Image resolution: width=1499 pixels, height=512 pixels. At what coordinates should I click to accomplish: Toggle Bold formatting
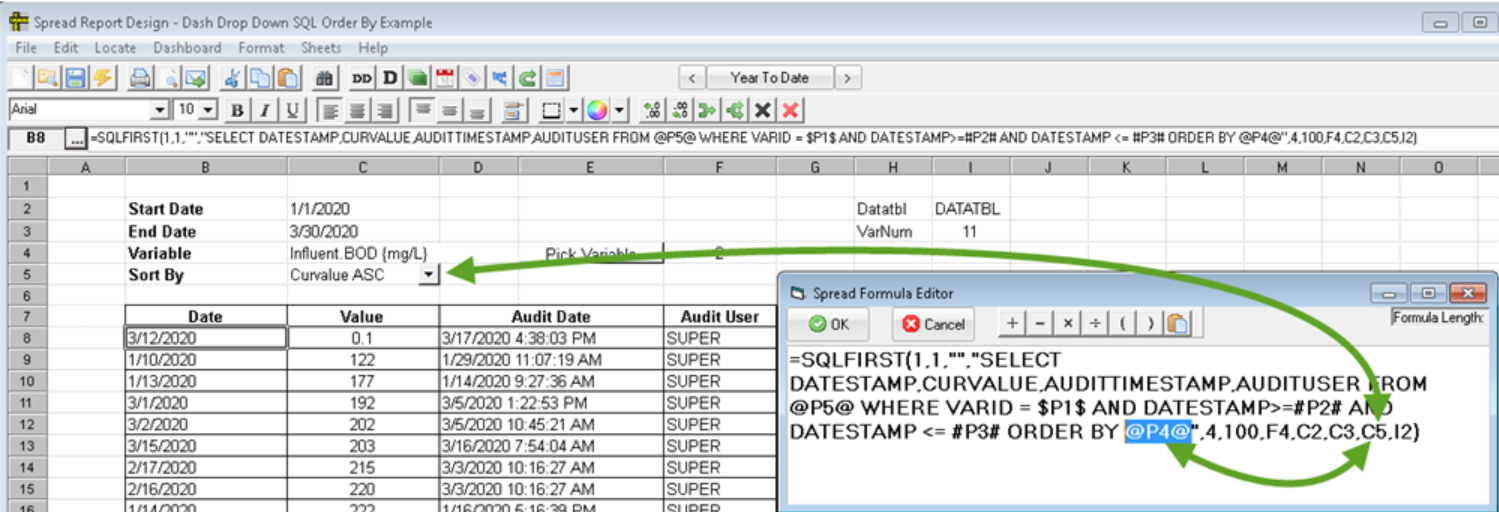[x=238, y=110]
